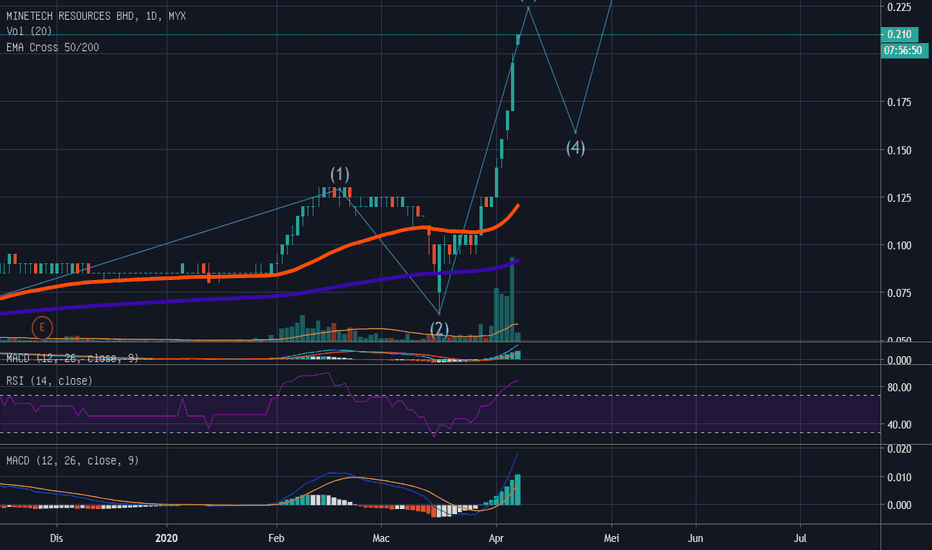Image resolution: width=932 pixels, height=550 pixels.
Task: Click the earnings E marker icon
Action: [x=42, y=328]
